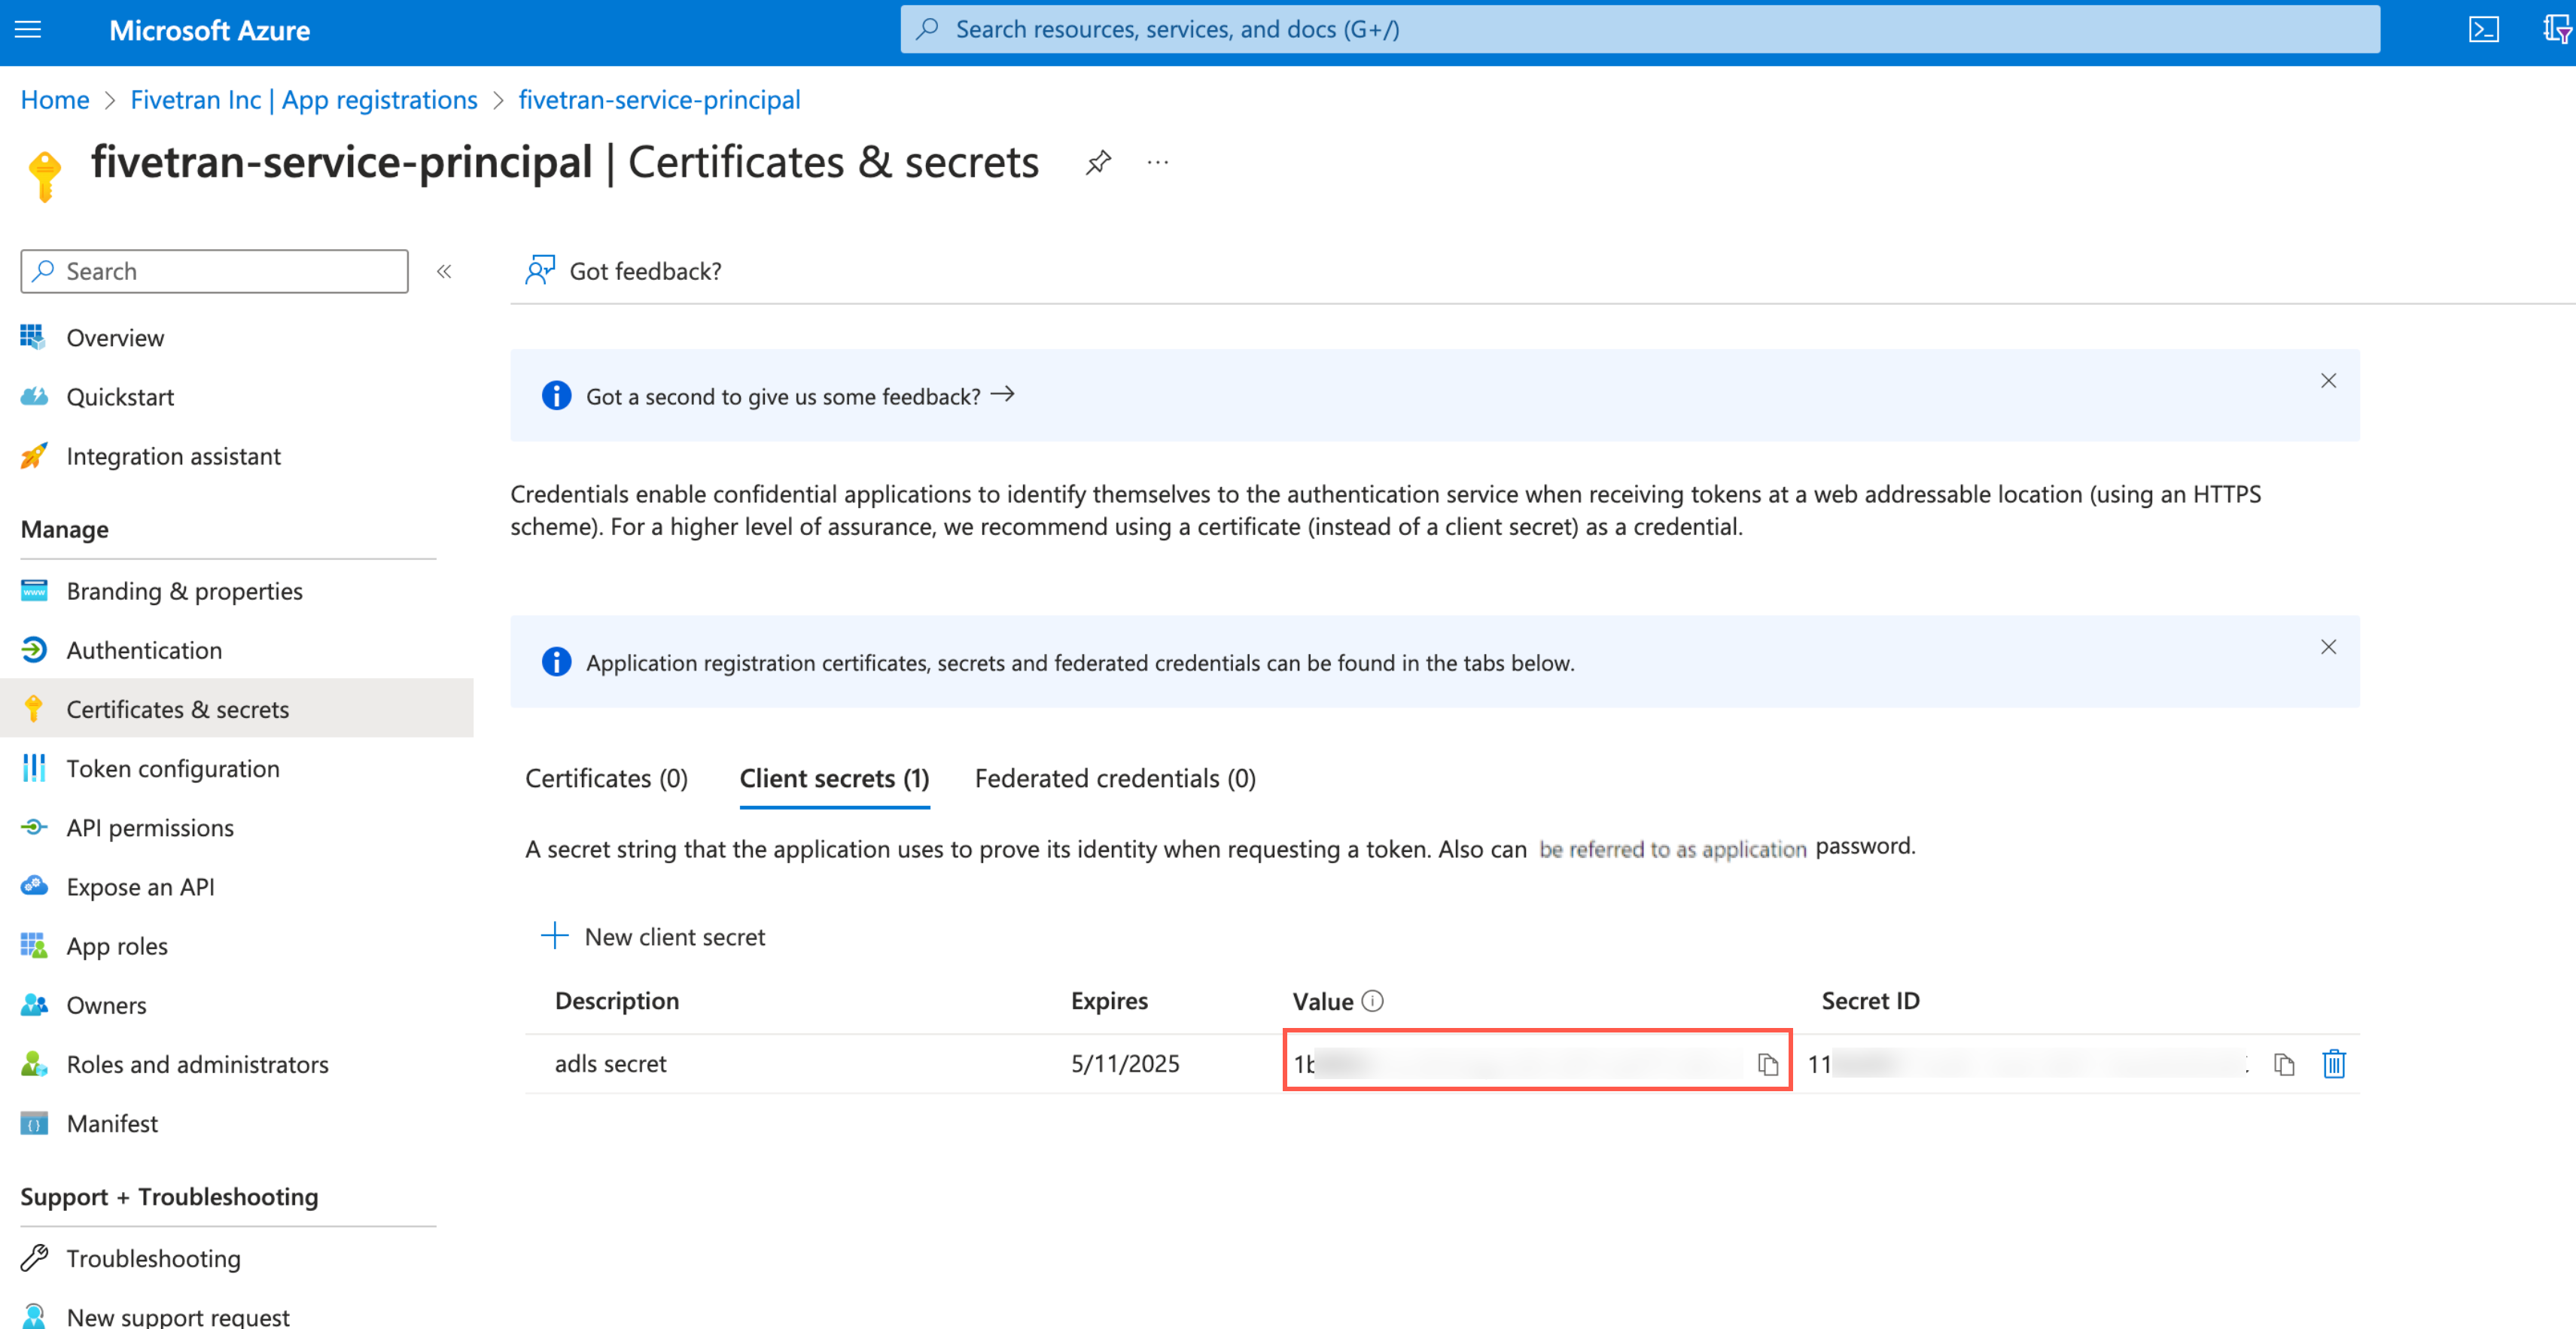Click the Expires column header

[x=1109, y=1000]
